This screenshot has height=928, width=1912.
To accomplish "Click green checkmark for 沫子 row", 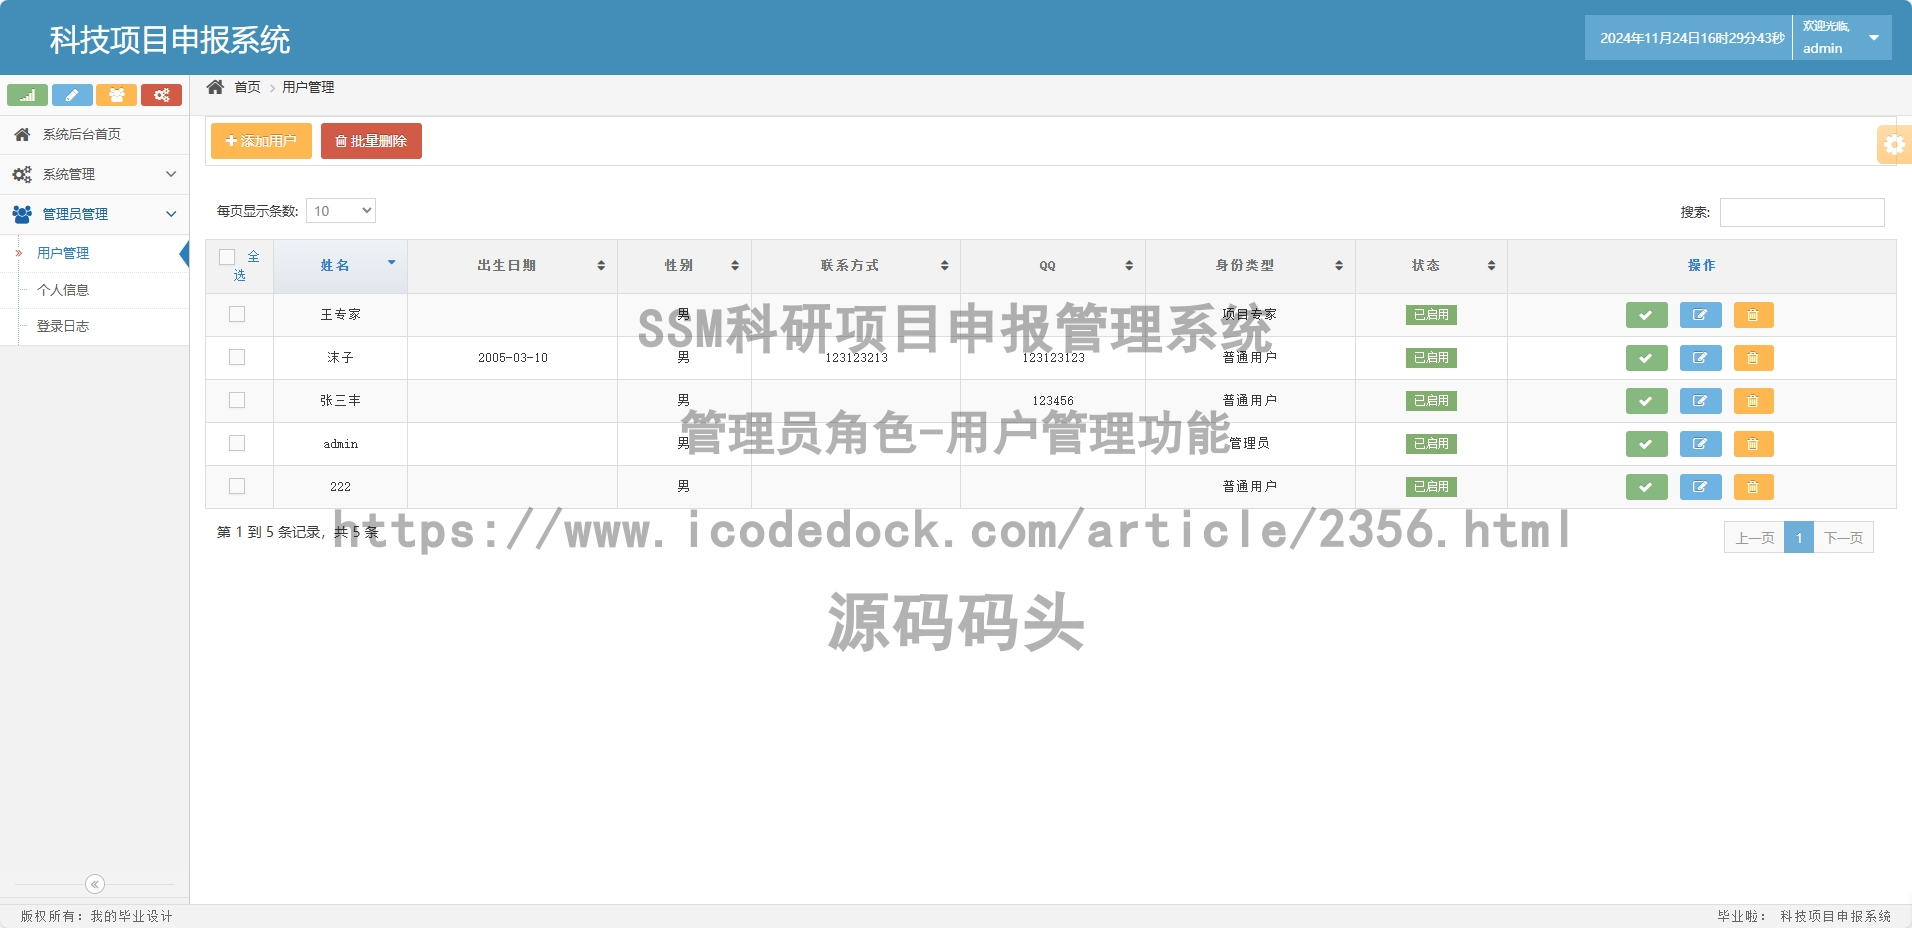I will click(1646, 358).
